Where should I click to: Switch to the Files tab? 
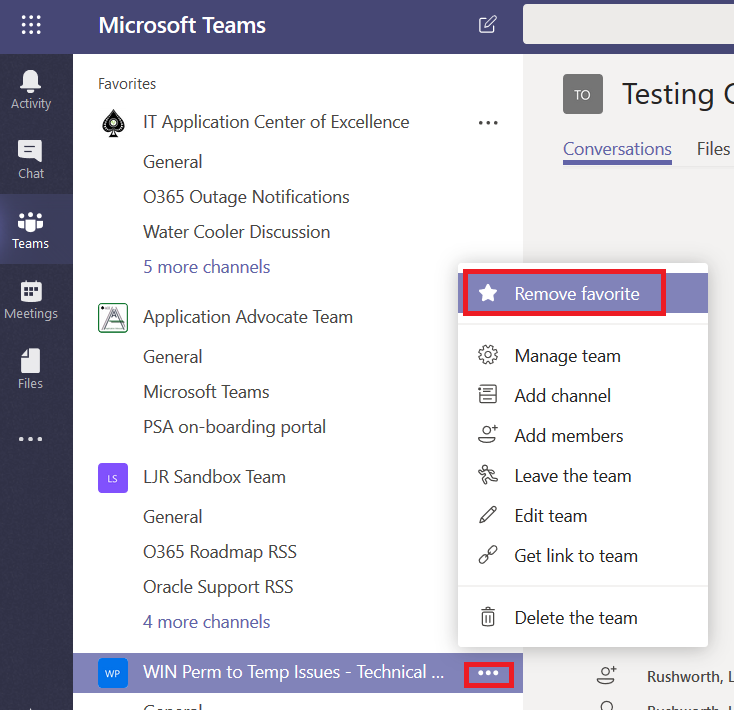click(713, 149)
